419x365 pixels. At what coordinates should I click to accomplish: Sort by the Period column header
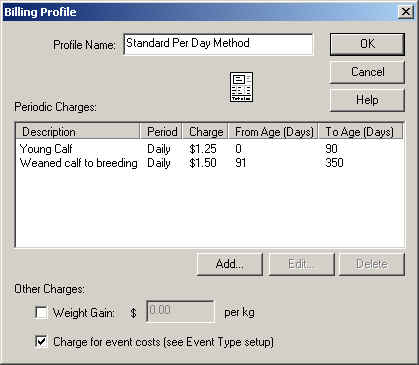(161, 132)
